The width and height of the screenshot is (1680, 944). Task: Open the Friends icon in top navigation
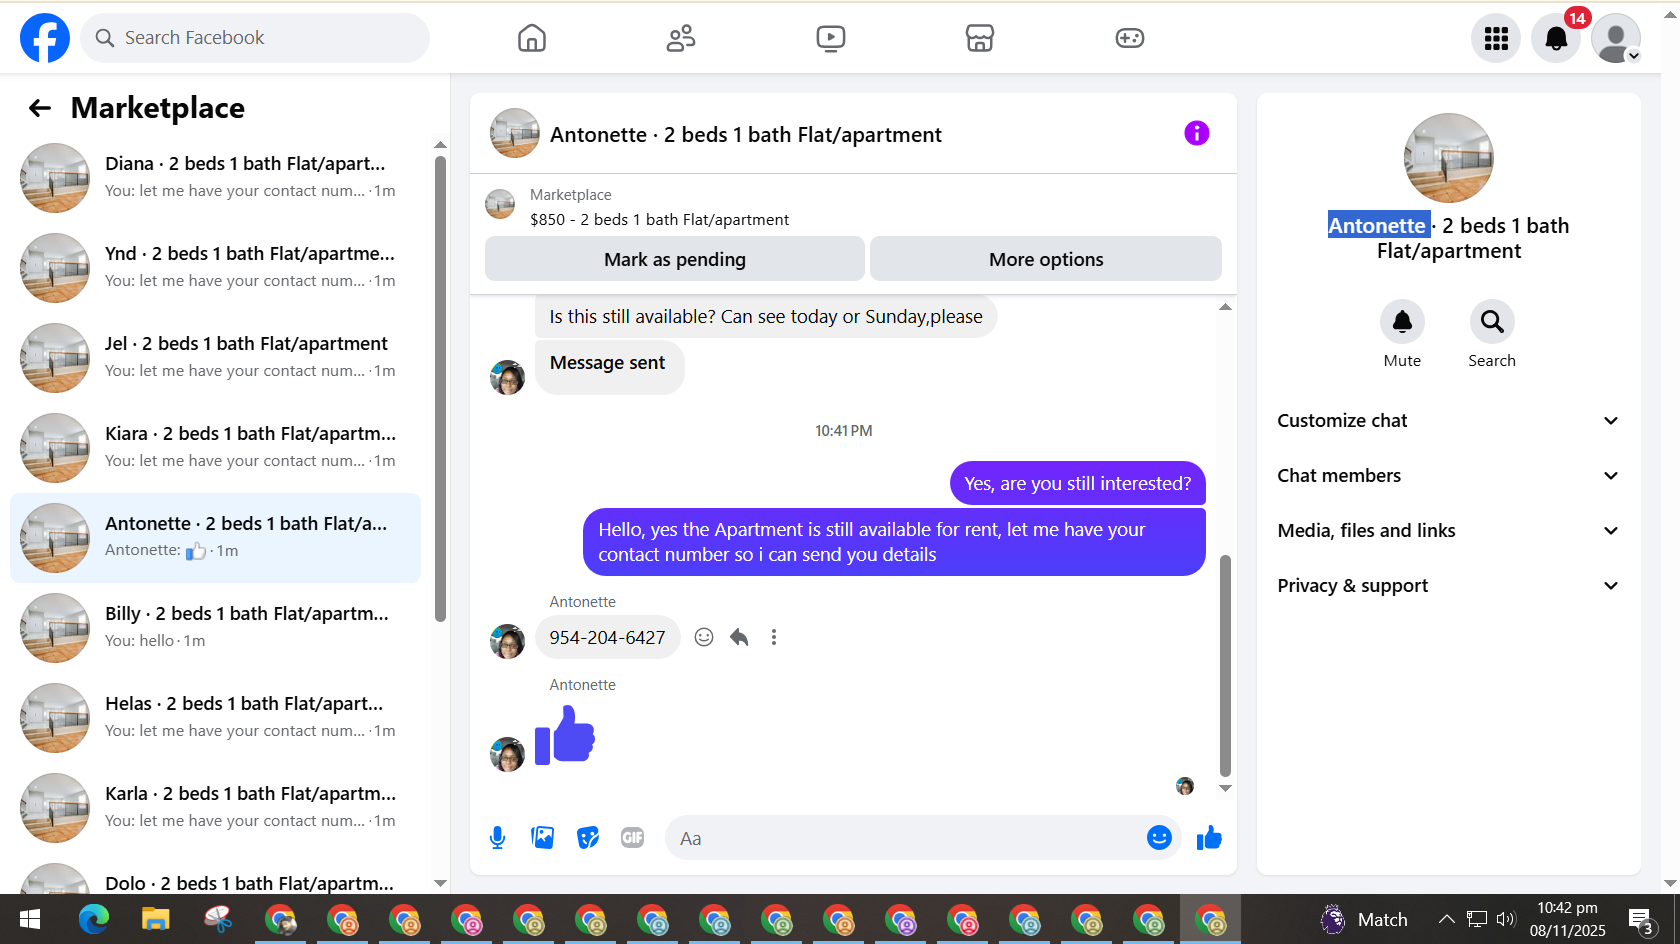[681, 38]
